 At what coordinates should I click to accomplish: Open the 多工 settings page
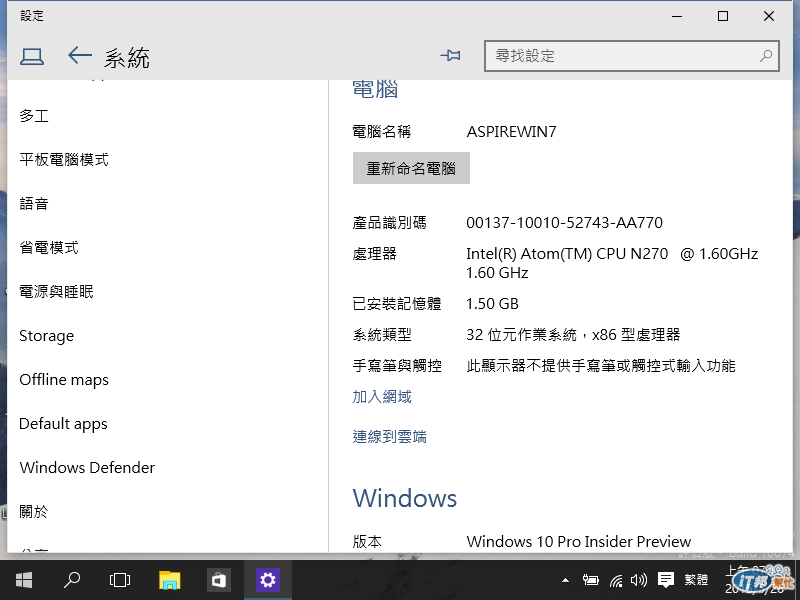point(34,116)
